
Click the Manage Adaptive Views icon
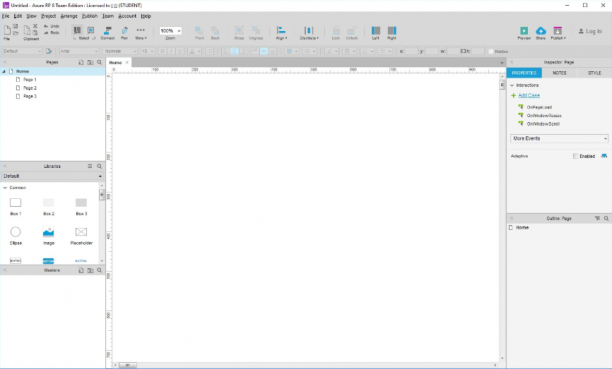pyautogui.click(x=604, y=156)
